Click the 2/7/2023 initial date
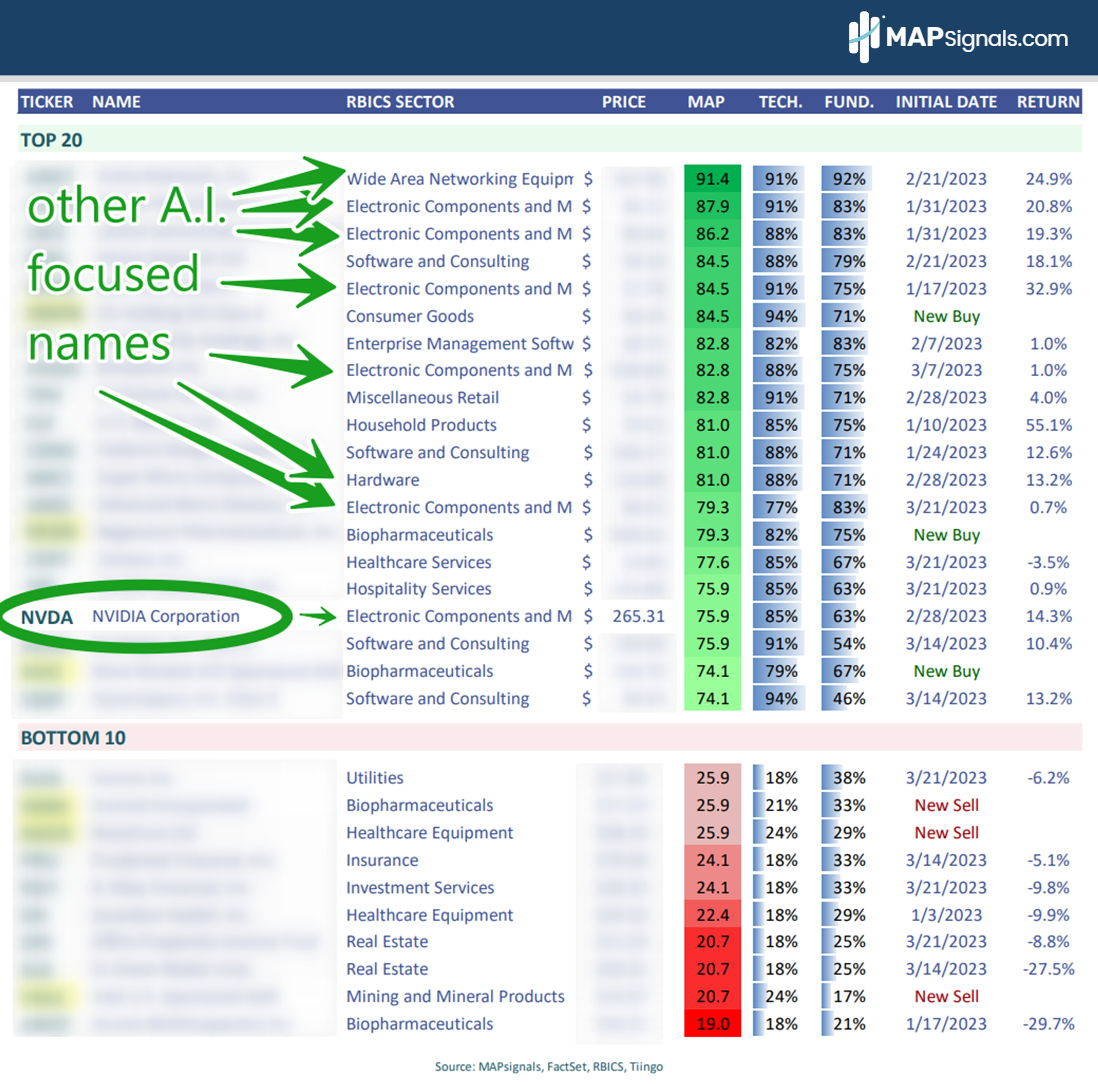 coord(946,344)
